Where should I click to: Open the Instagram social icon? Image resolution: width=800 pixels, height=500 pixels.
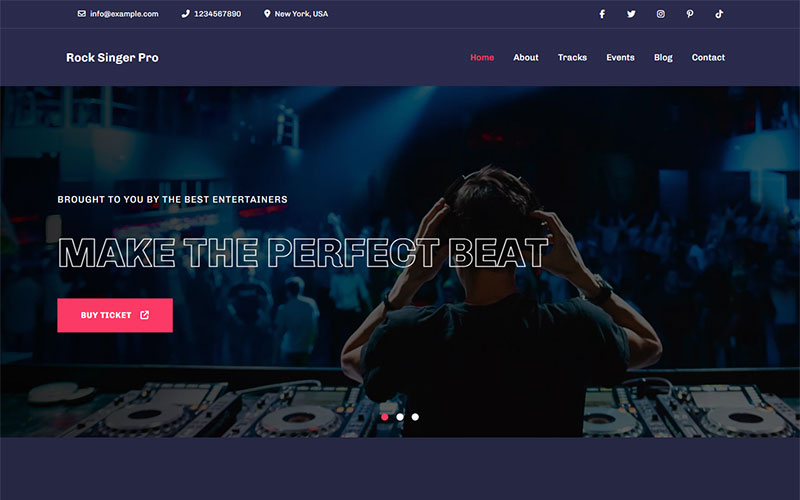(661, 14)
